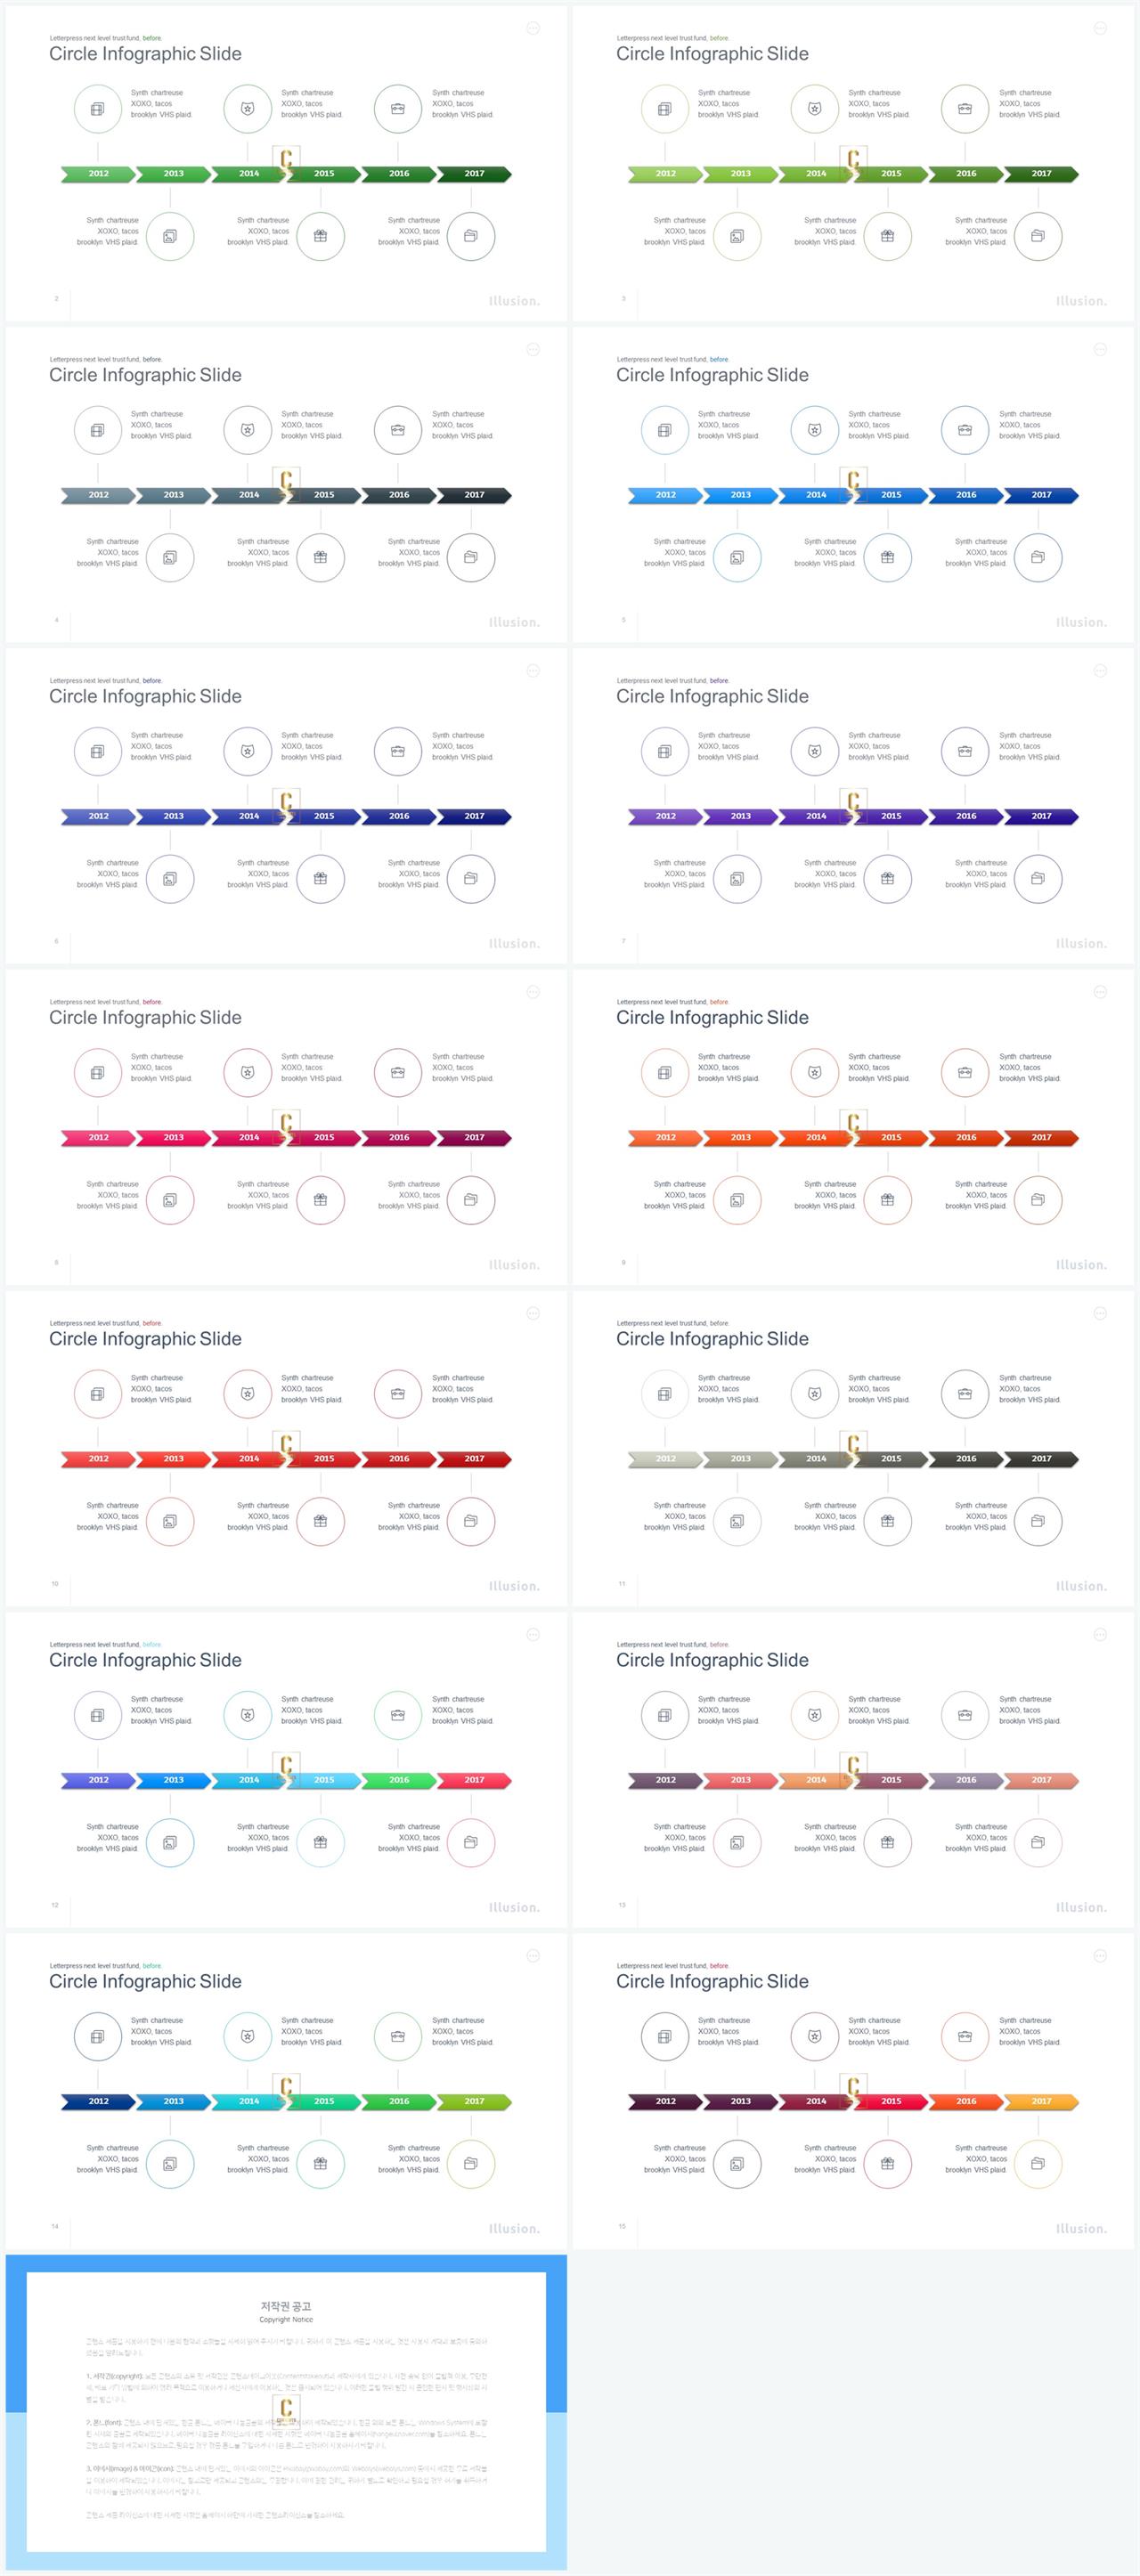Image resolution: width=1140 pixels, height=2576 pixels.
Task: Click the Circle Infographic Slide title on warm gray slide 11
Action: 712,1339
